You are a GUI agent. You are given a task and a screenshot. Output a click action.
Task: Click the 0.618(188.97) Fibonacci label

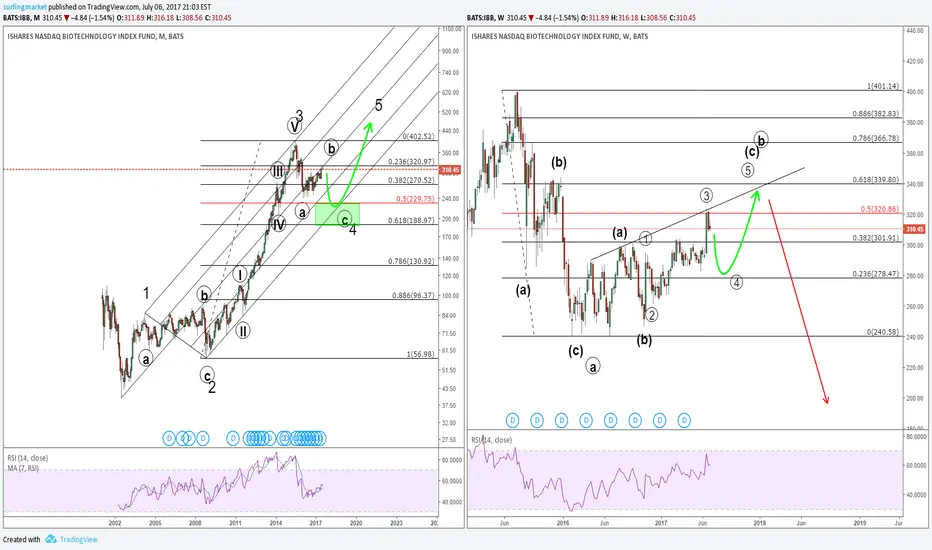coord(411,221)
